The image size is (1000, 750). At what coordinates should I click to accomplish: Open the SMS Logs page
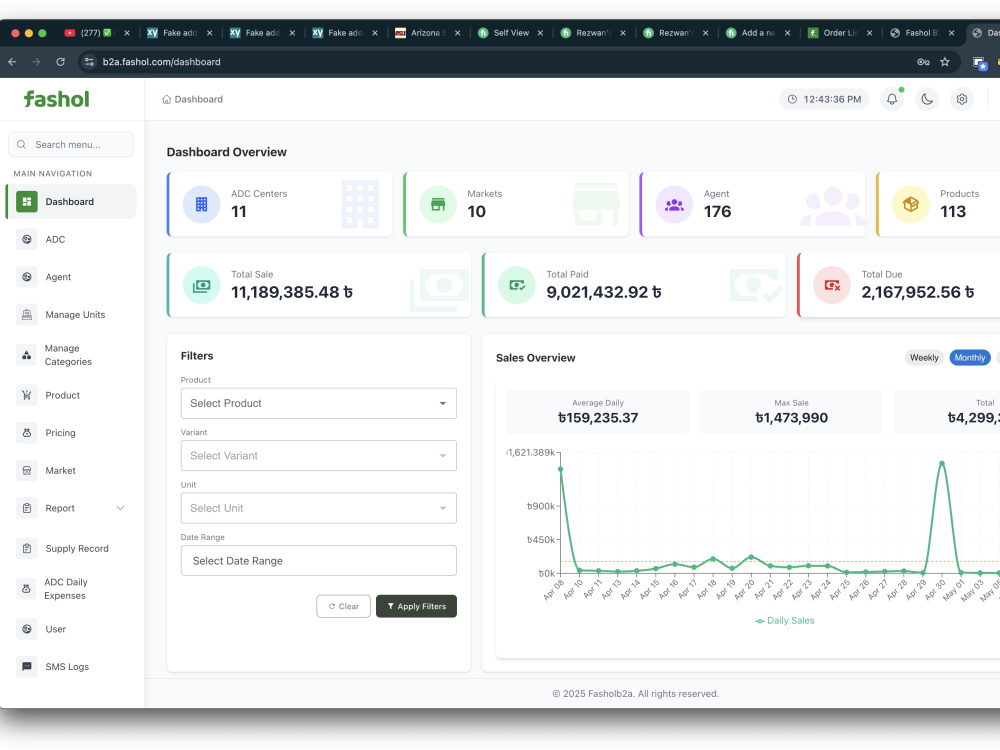tap(67, 666)
